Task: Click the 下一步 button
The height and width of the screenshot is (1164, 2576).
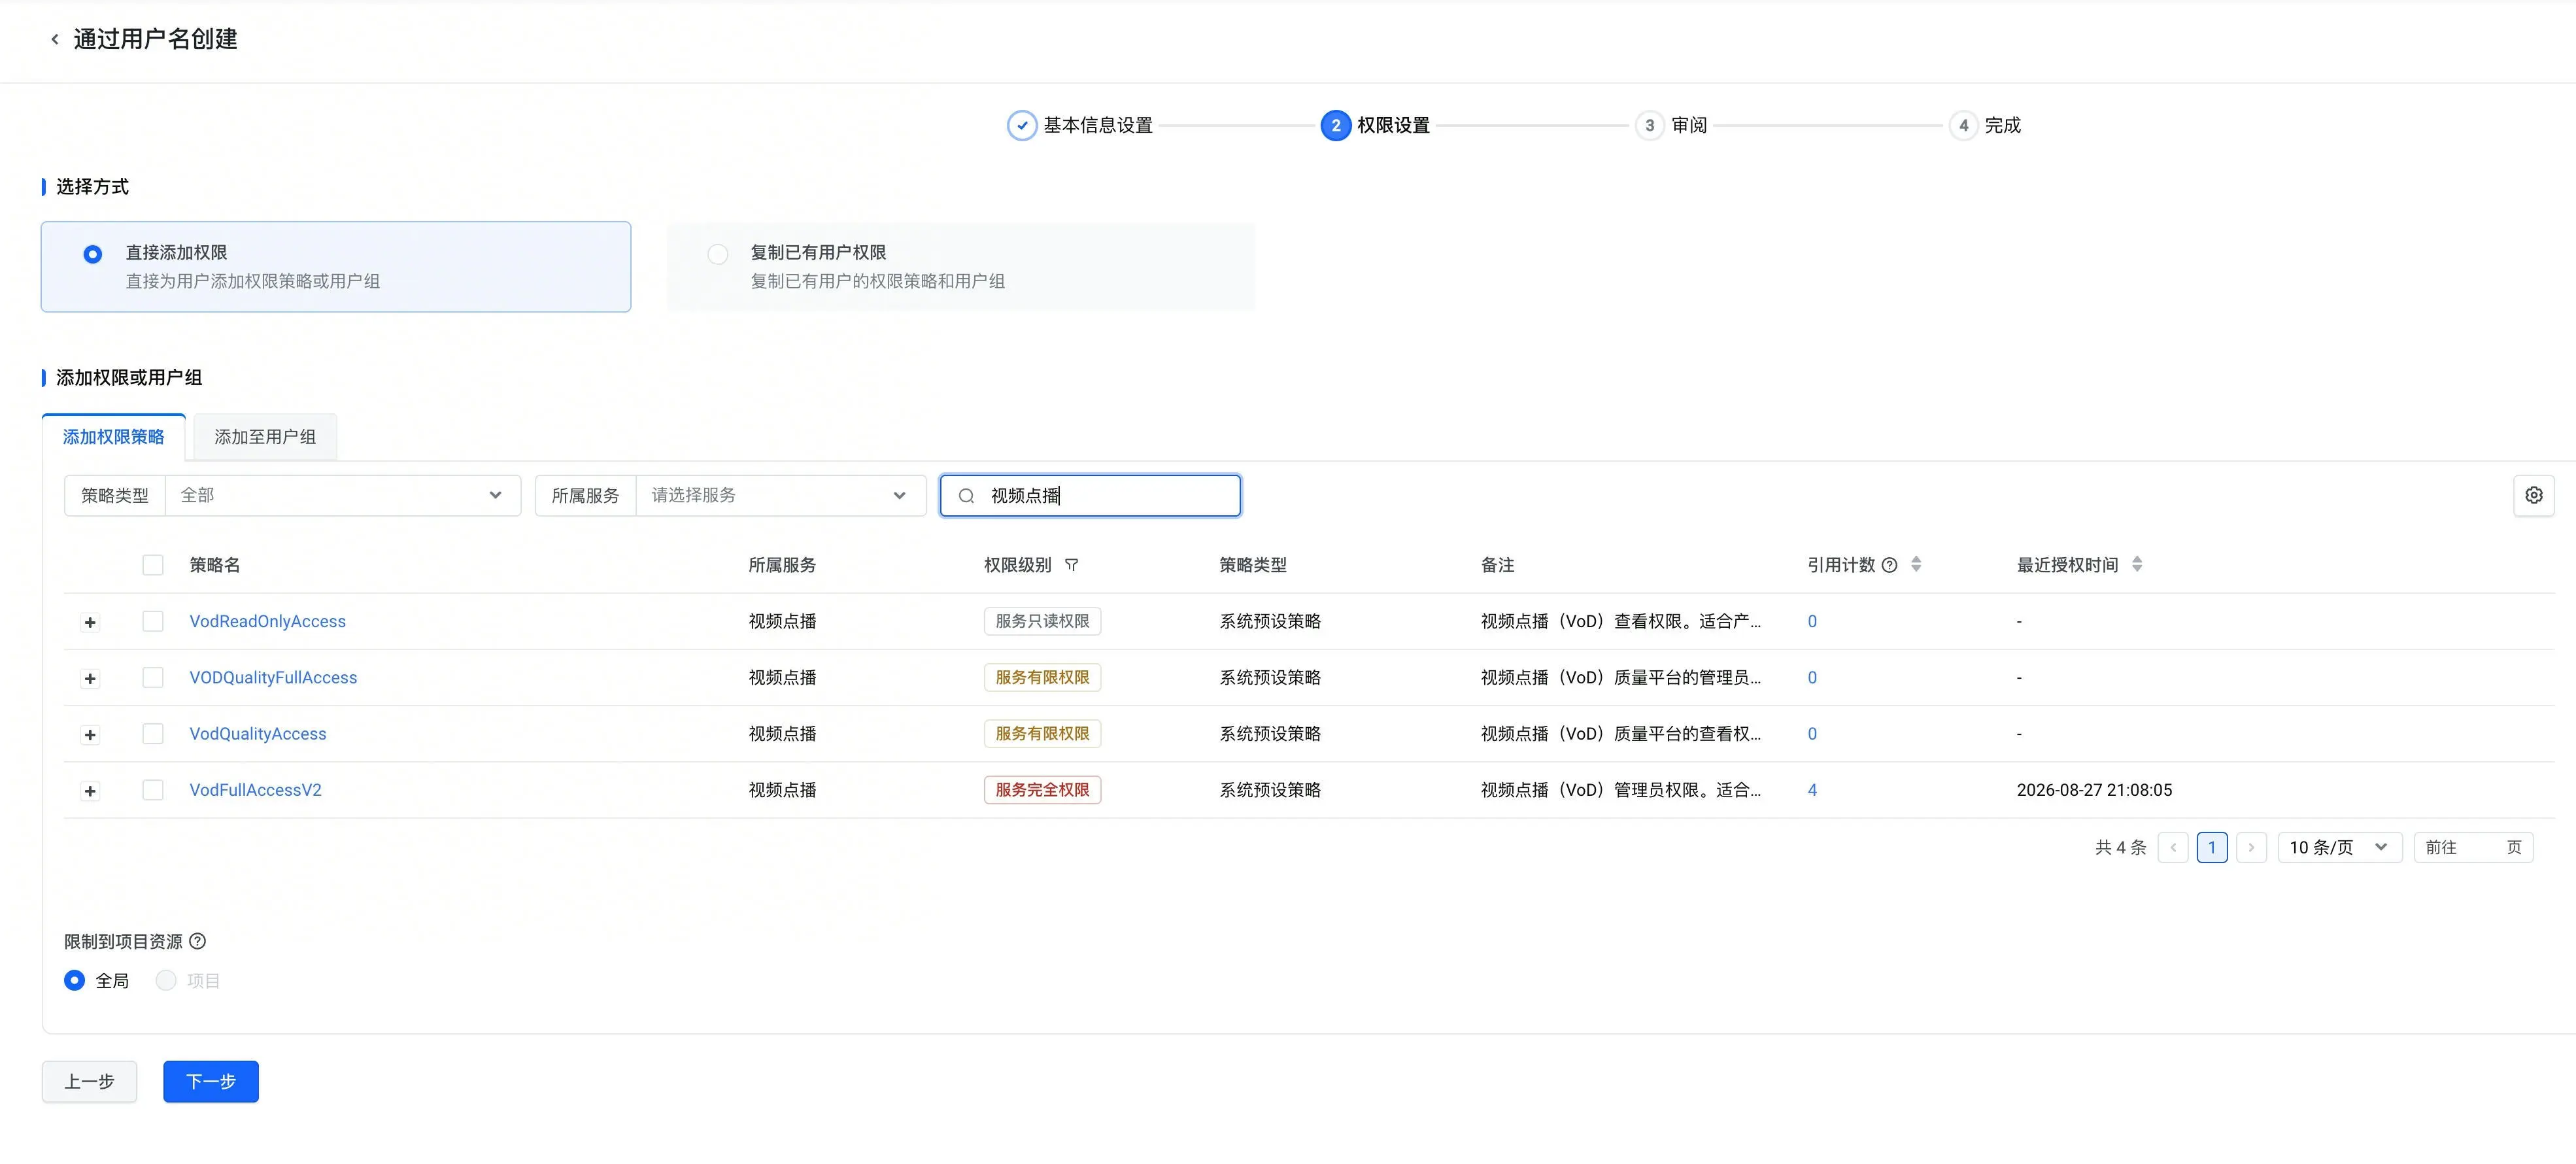Action: 211,1081
